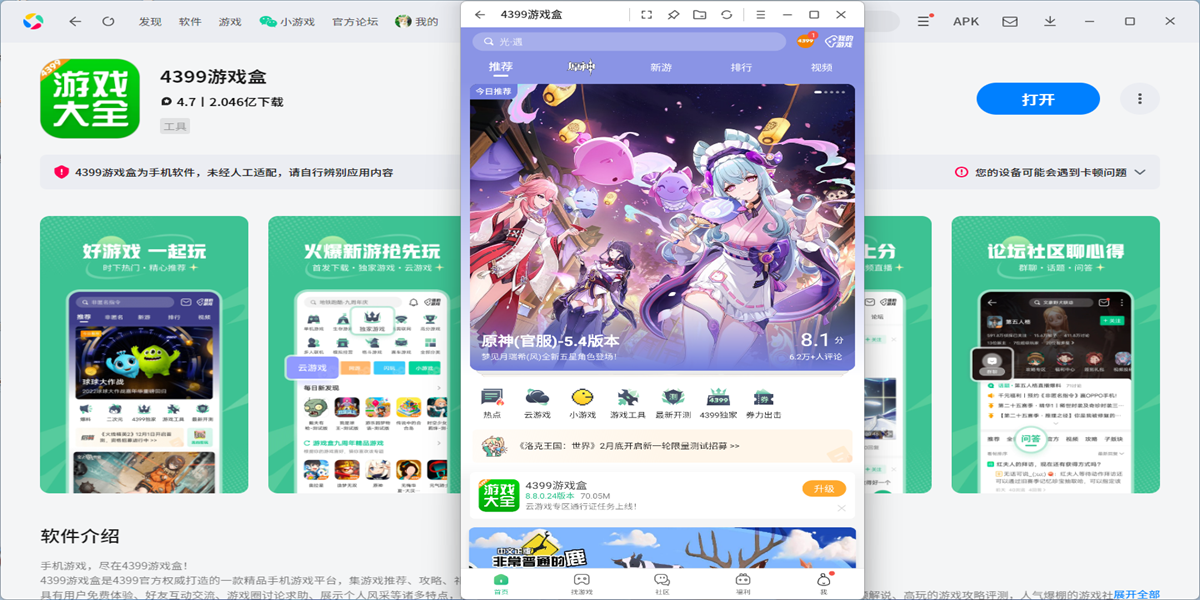Open 找游戏 in bottom navigation
This screenshot has height=600, width=1200.
[581, 583]
